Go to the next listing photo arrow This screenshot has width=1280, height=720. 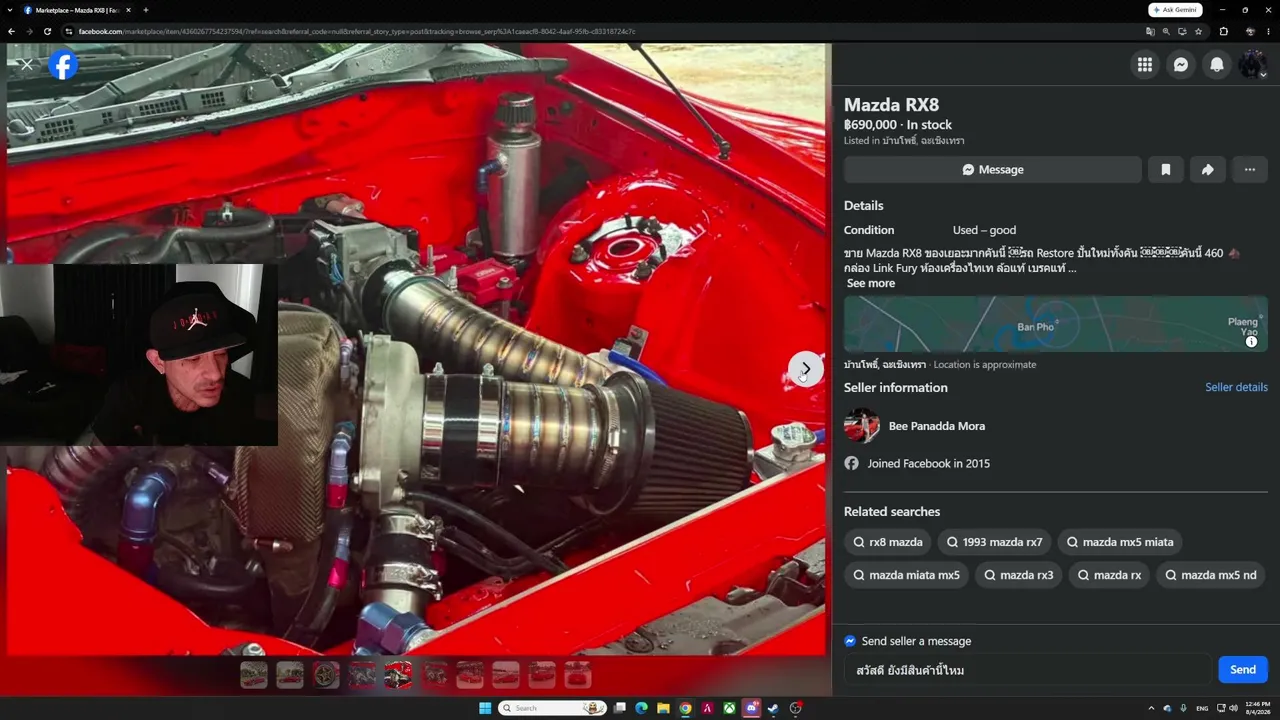[x=806, y=369]
